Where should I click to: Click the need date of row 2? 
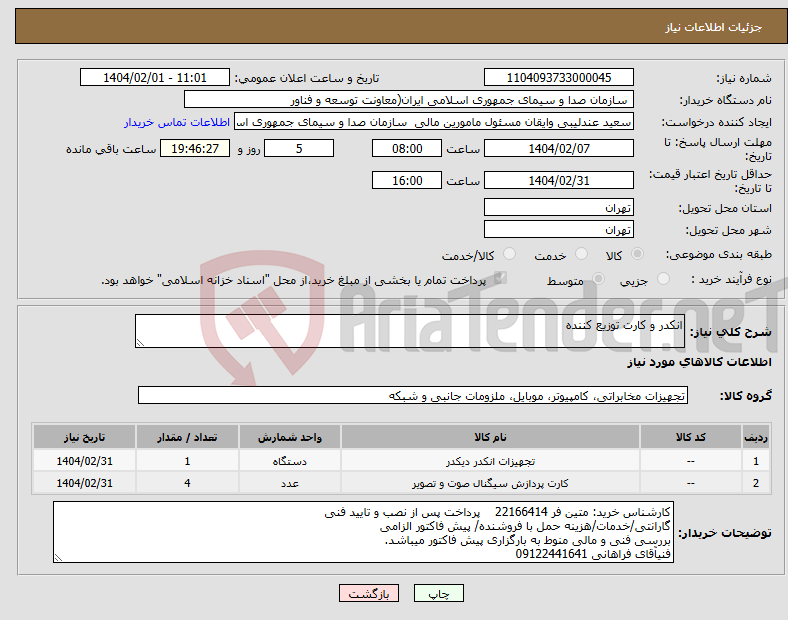(x=84, y=483)
